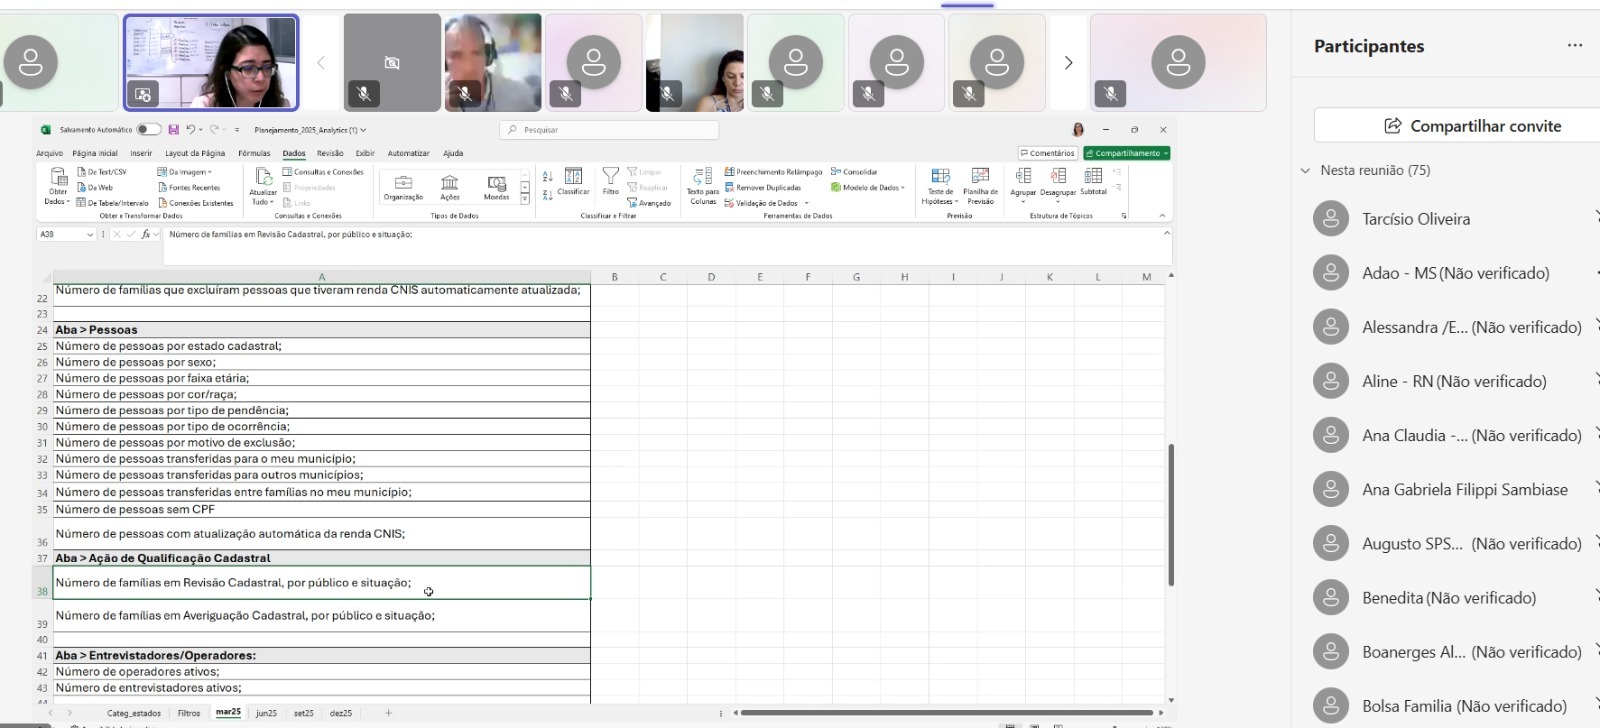Open the Name Box cell dropdown

coord(90,234)
